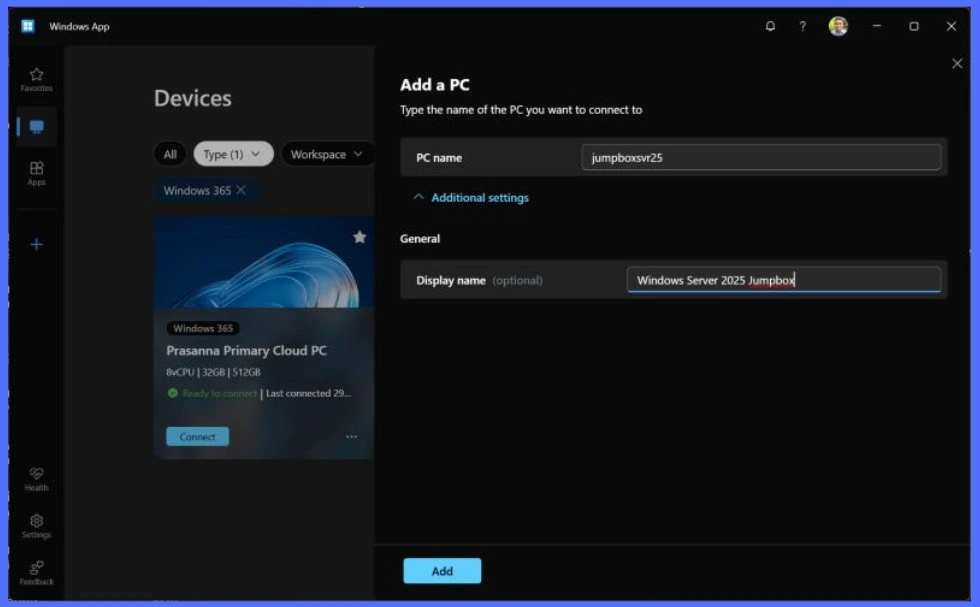Collapse Additional settings

coord(471,198)
